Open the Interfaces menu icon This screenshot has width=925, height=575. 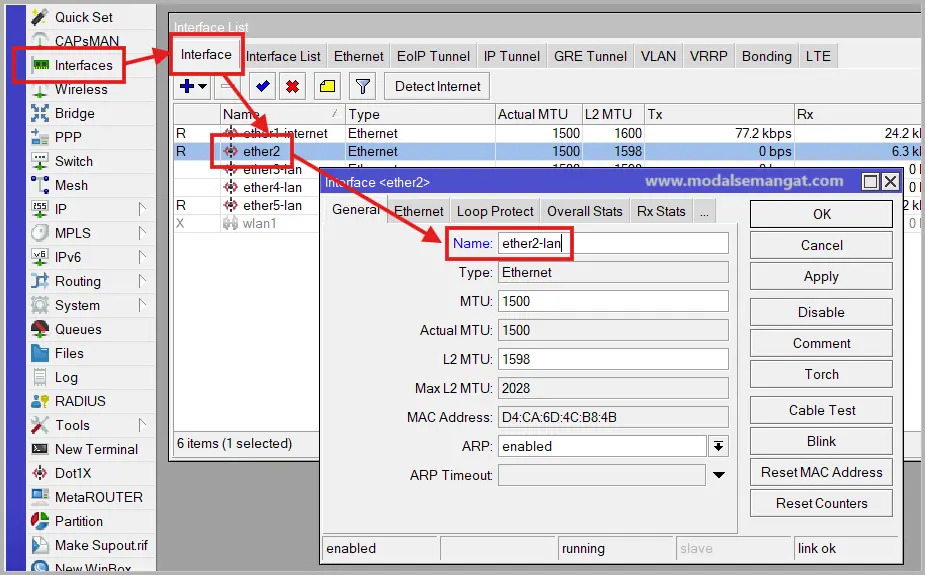pos(41,65)
